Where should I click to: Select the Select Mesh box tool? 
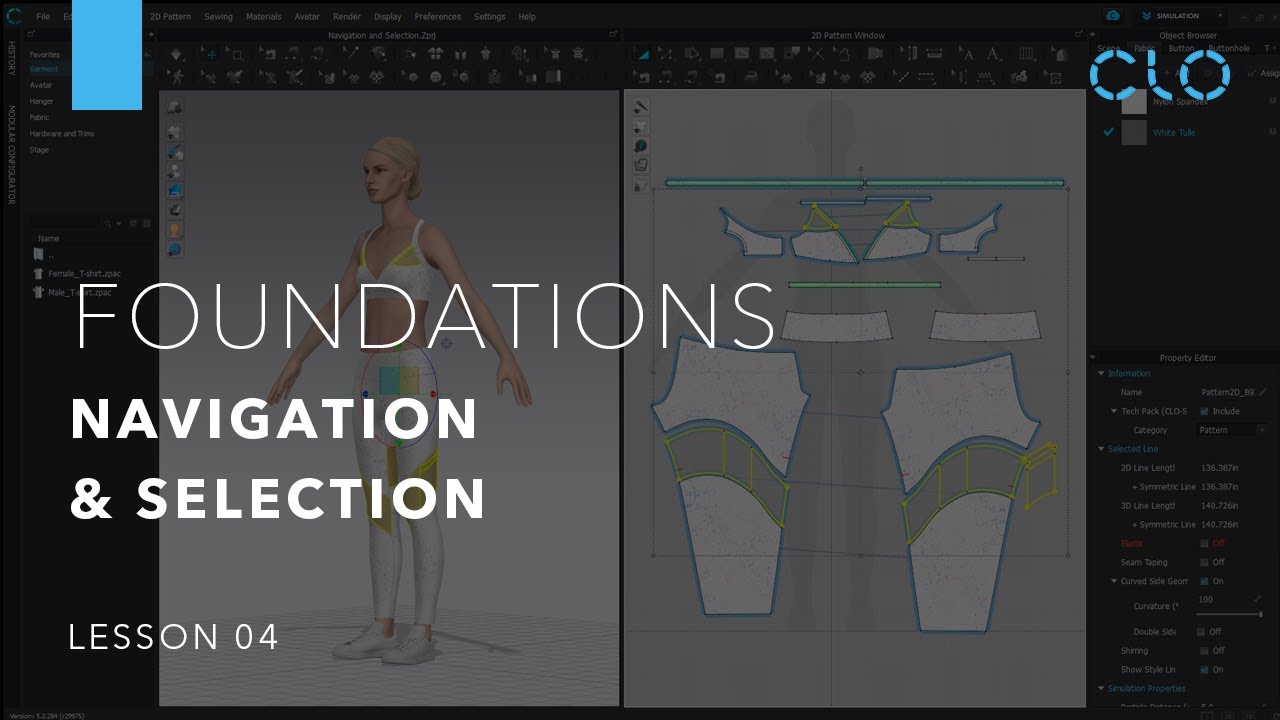pyautogui.click(x=236, y=54)
